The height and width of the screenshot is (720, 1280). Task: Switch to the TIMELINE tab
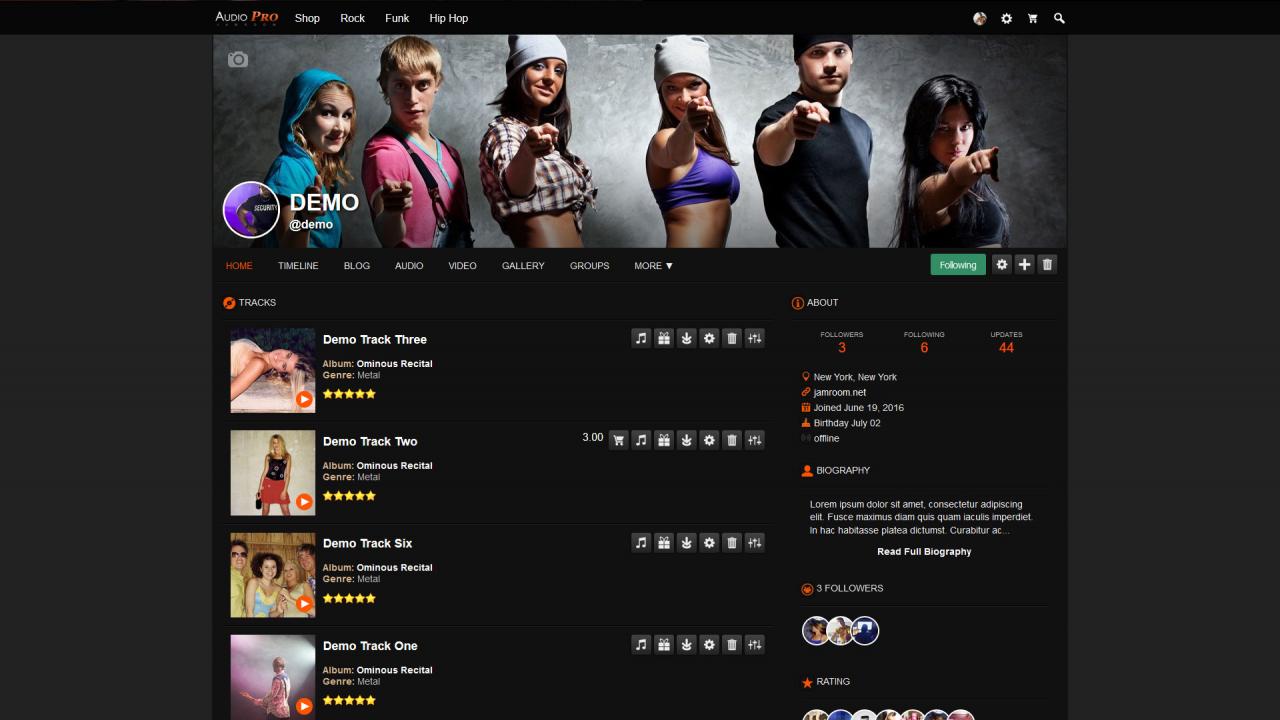(x=298, y=266)
